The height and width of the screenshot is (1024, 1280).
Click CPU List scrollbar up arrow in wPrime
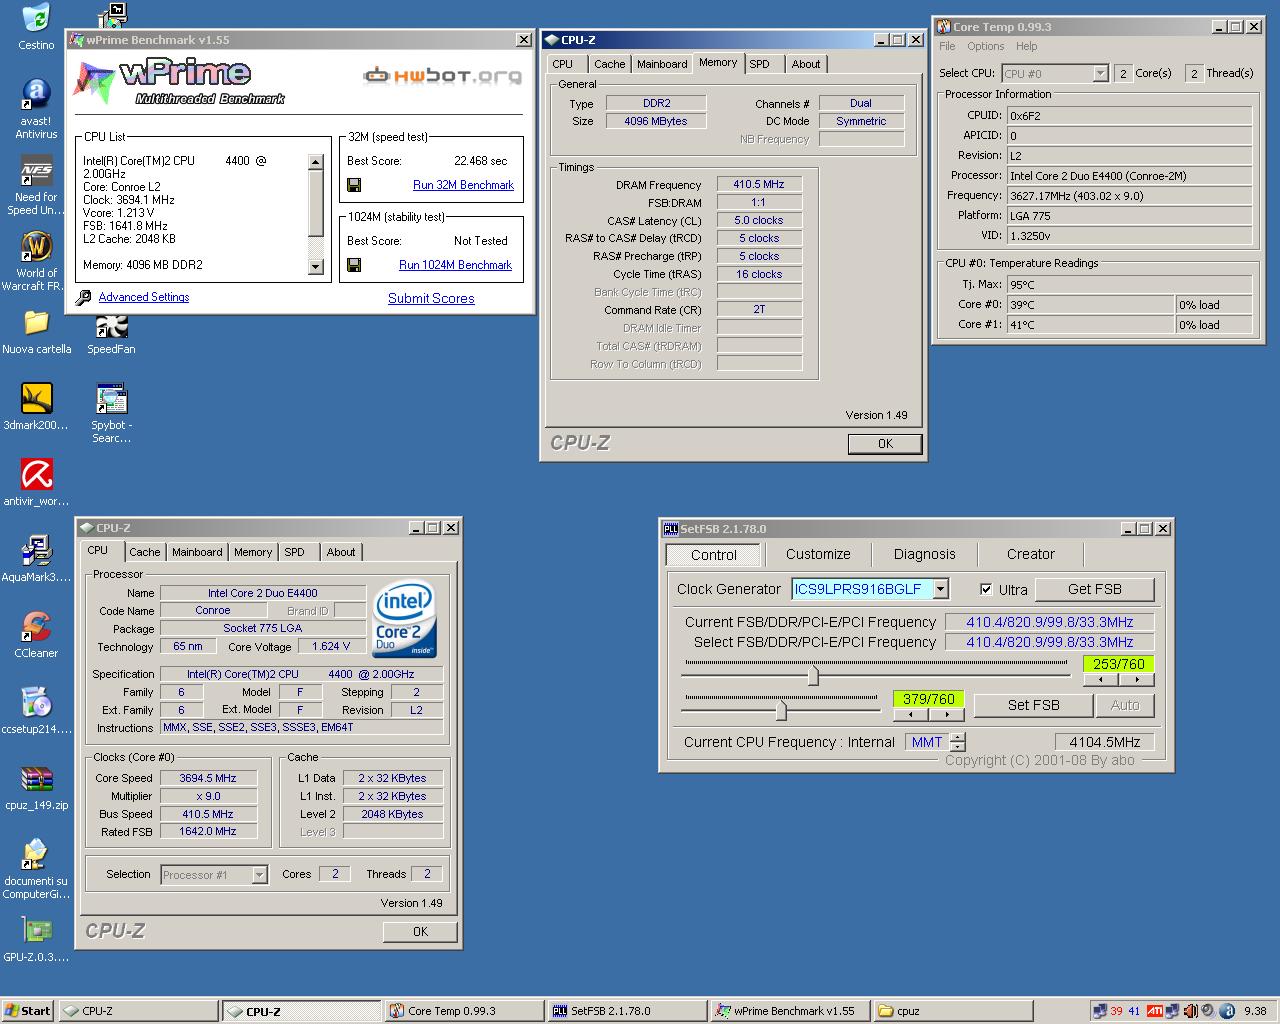coord(316,162)
